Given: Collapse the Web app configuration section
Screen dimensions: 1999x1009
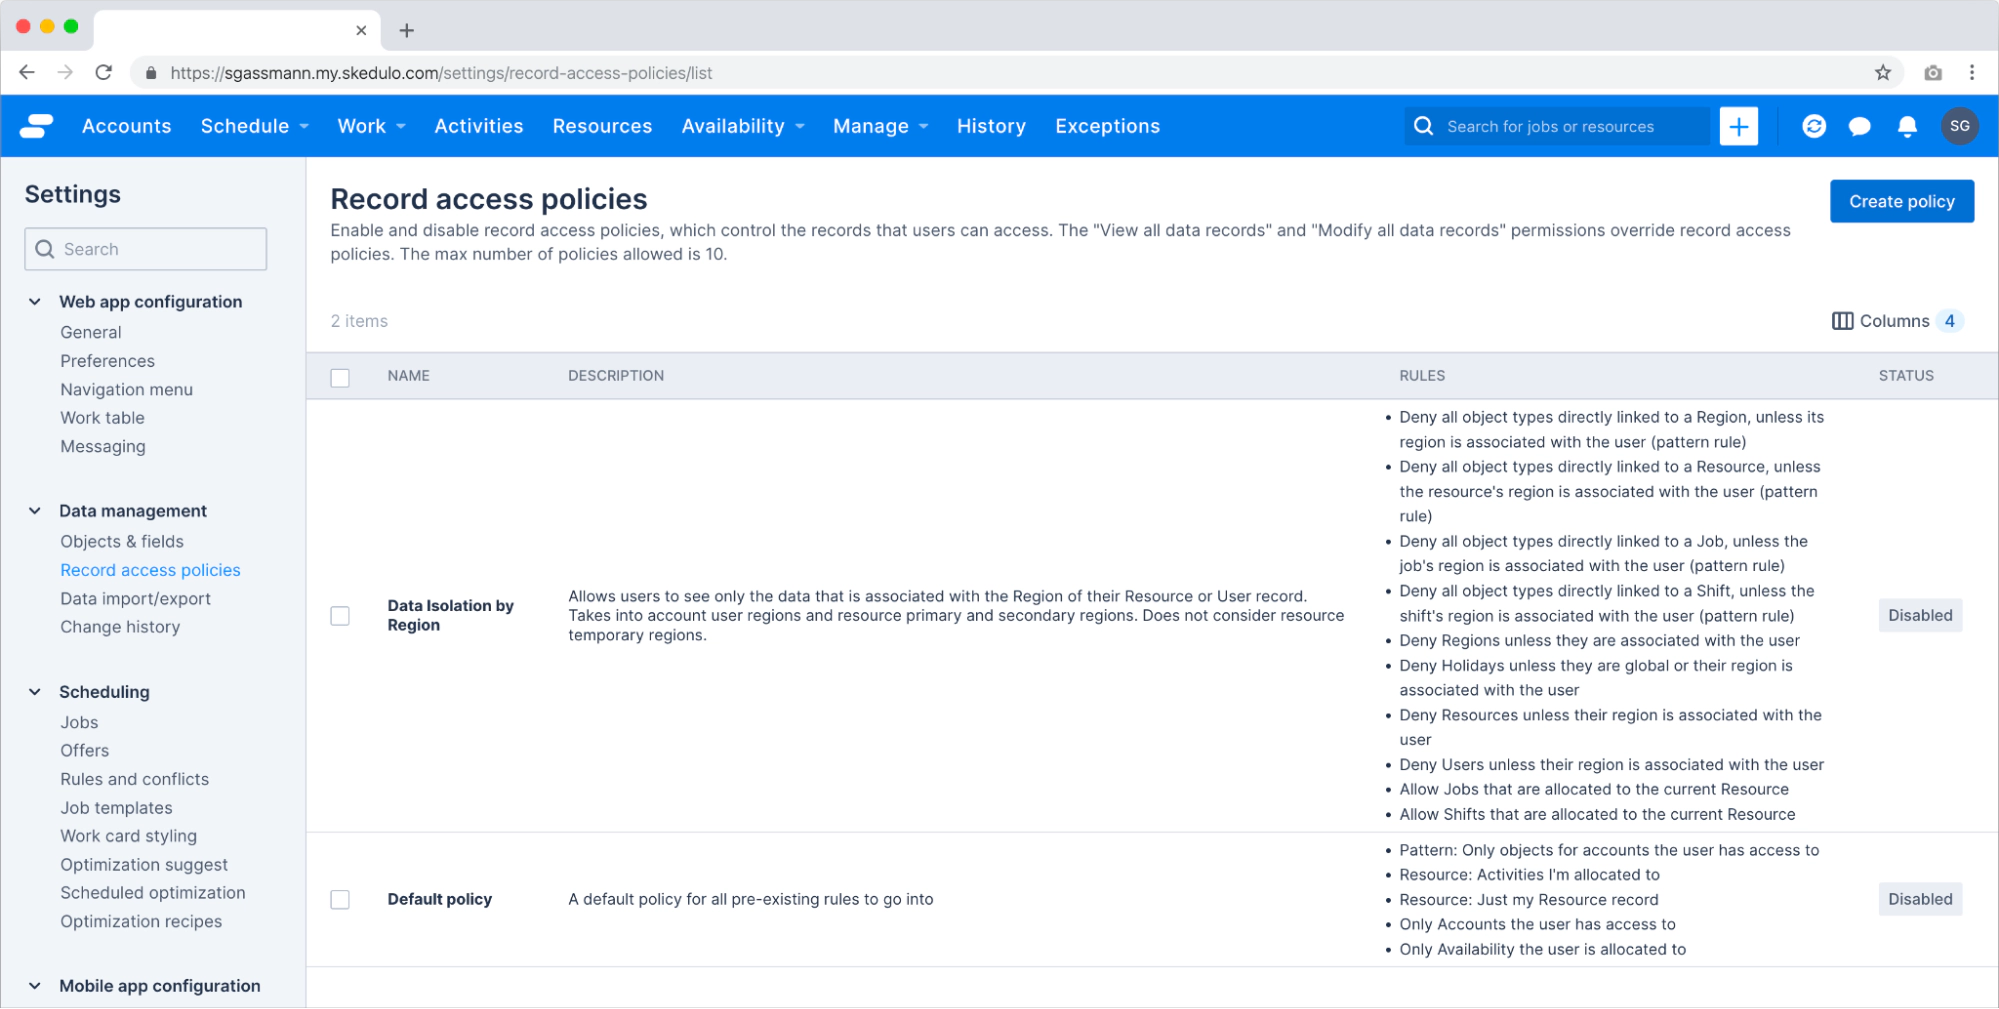Looking at the screenshot, I should point(35,302).
